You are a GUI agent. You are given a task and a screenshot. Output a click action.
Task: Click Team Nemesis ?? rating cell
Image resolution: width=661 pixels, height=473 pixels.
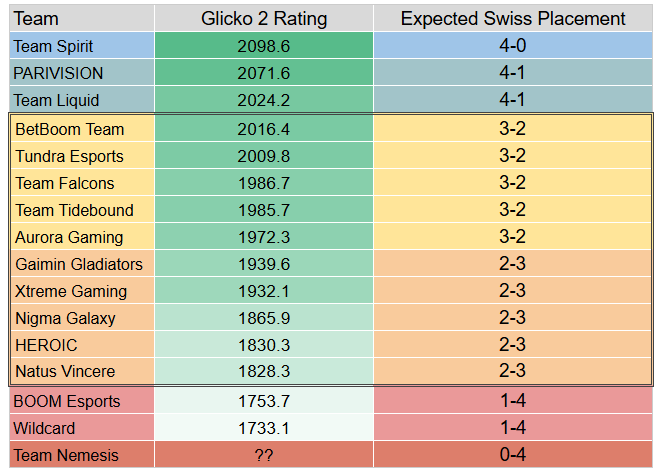(x=264, y=454)
